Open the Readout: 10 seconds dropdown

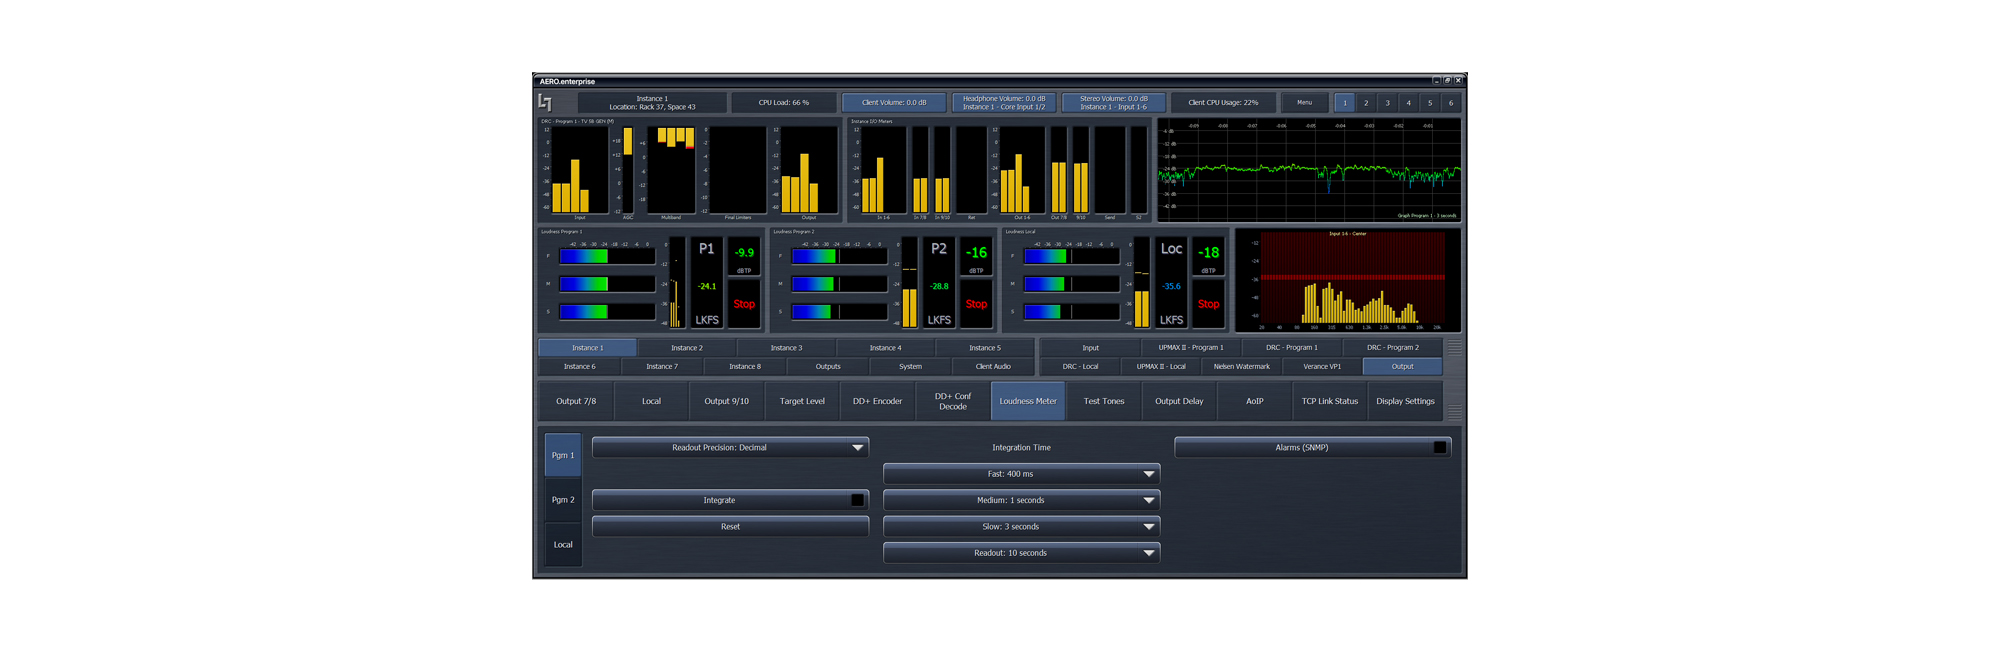click(1021, 553)
